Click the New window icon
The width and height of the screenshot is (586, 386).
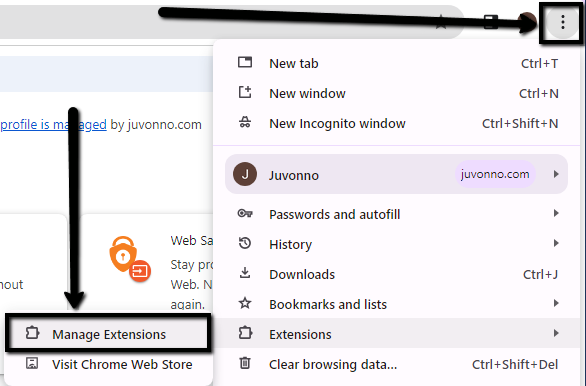pos(245,92)
